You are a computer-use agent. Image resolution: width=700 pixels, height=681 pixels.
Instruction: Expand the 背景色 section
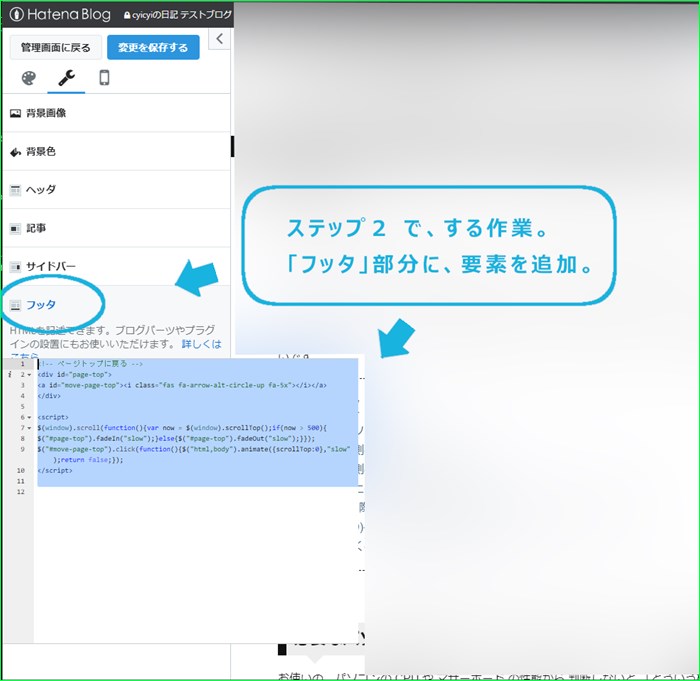pyautogui.click(x=116, y=151)
